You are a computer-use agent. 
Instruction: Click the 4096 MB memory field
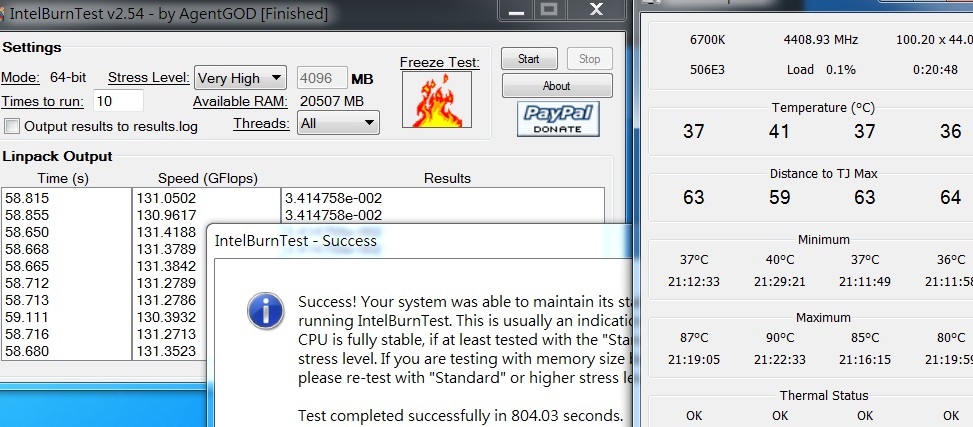(323, 78)
